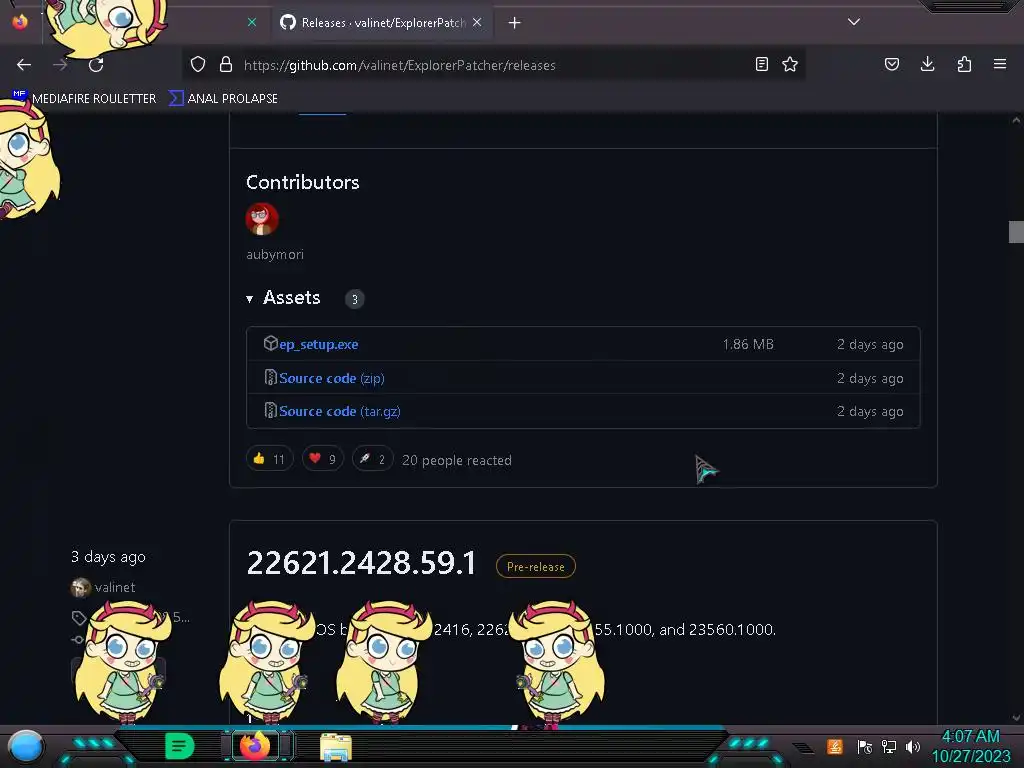Click the scrollbar down arrow

[x=1016, y=718]
